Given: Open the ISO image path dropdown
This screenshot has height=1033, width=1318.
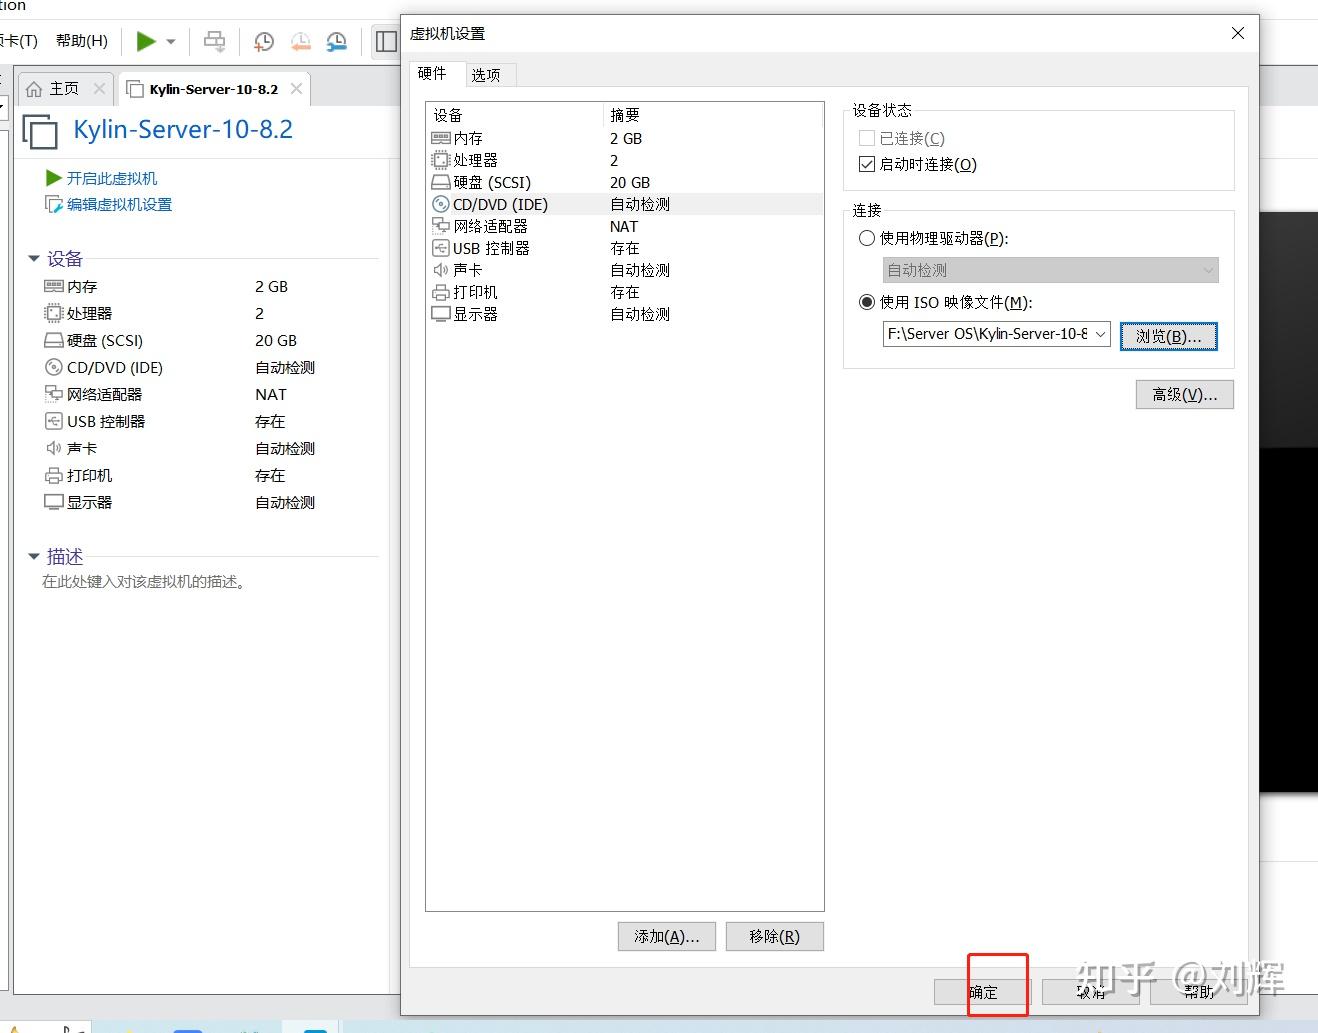Looking at the screenshot, I should tap(1100, 334).
